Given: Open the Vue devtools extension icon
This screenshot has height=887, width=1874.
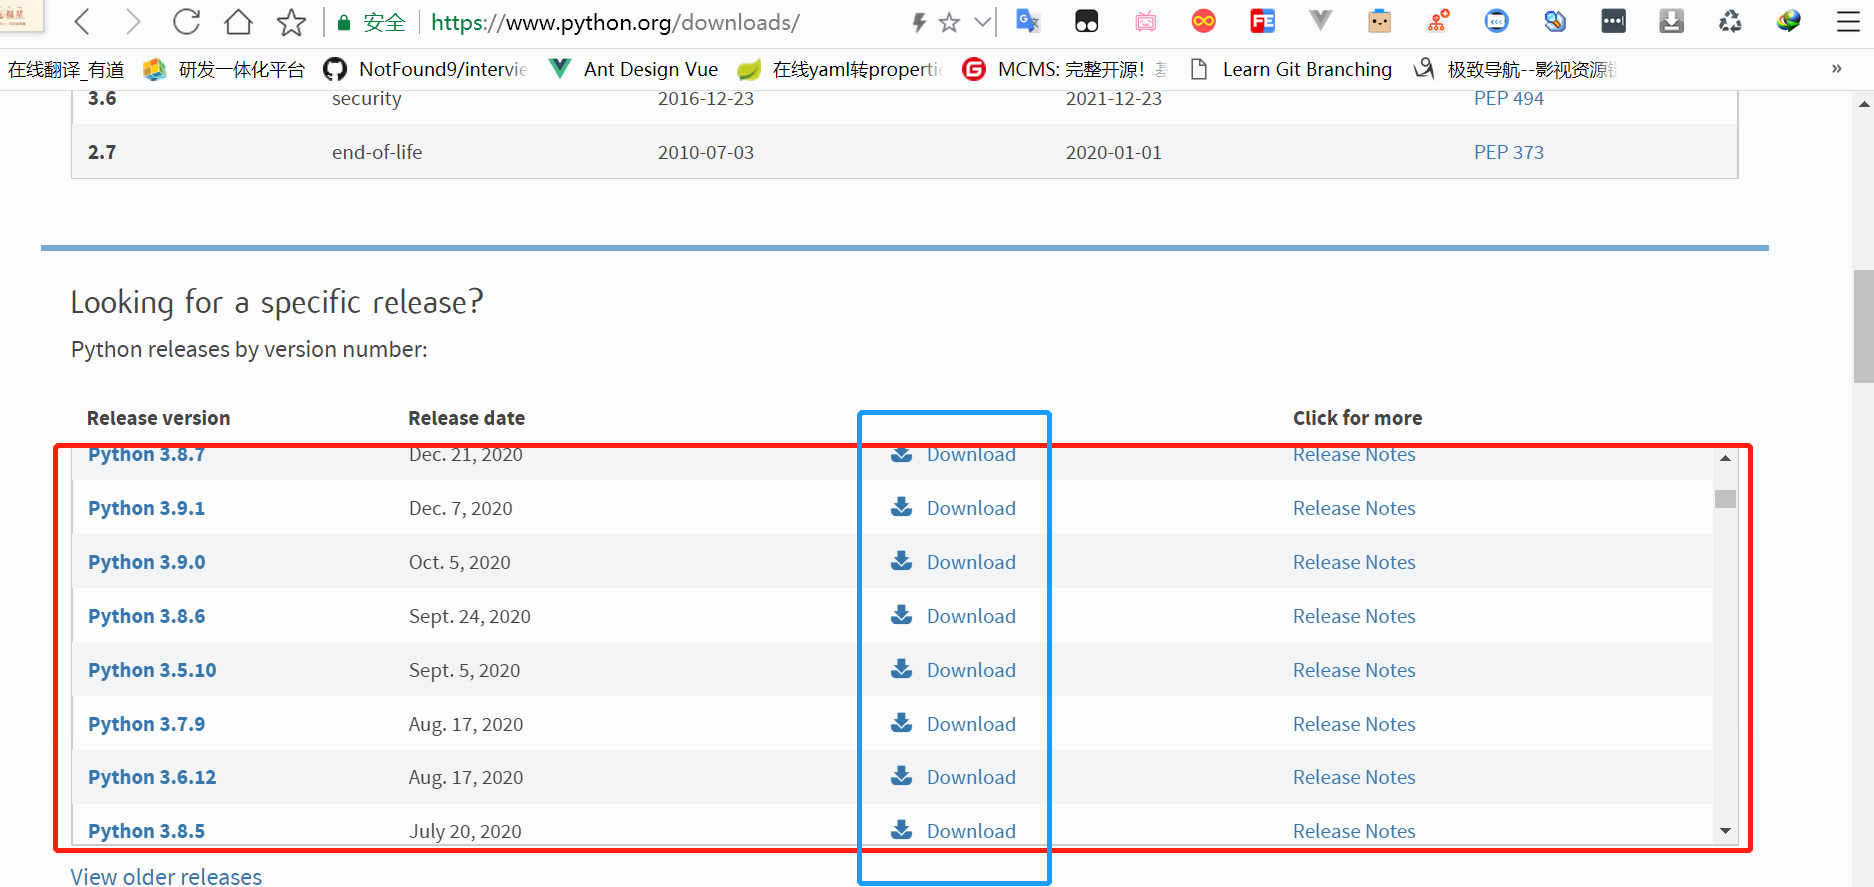Looking at the screenshot, I should (x=1321, y=20).
